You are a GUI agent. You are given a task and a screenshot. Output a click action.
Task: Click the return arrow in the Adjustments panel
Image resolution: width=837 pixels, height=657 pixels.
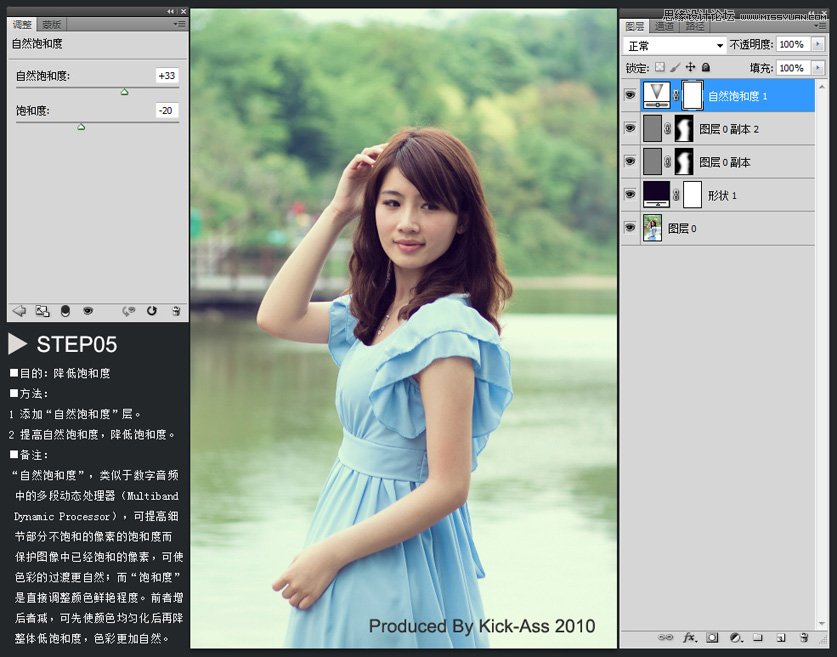(x=20, y=311)
